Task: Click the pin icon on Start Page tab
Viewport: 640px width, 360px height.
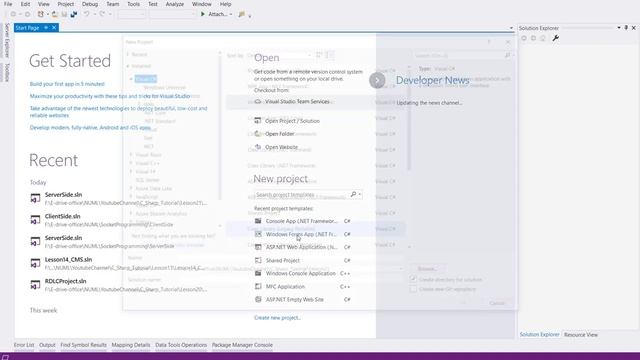Action: coord(46,28)
